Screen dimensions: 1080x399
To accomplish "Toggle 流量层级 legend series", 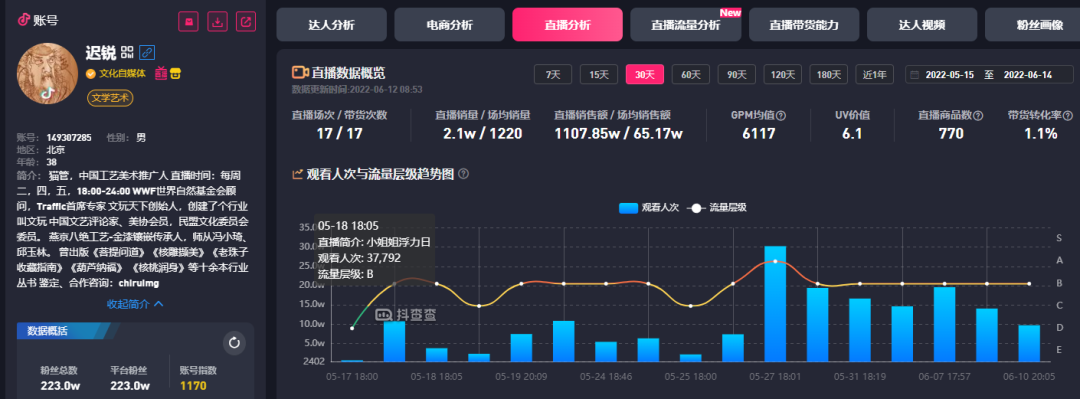I will (x=717, y=207).
